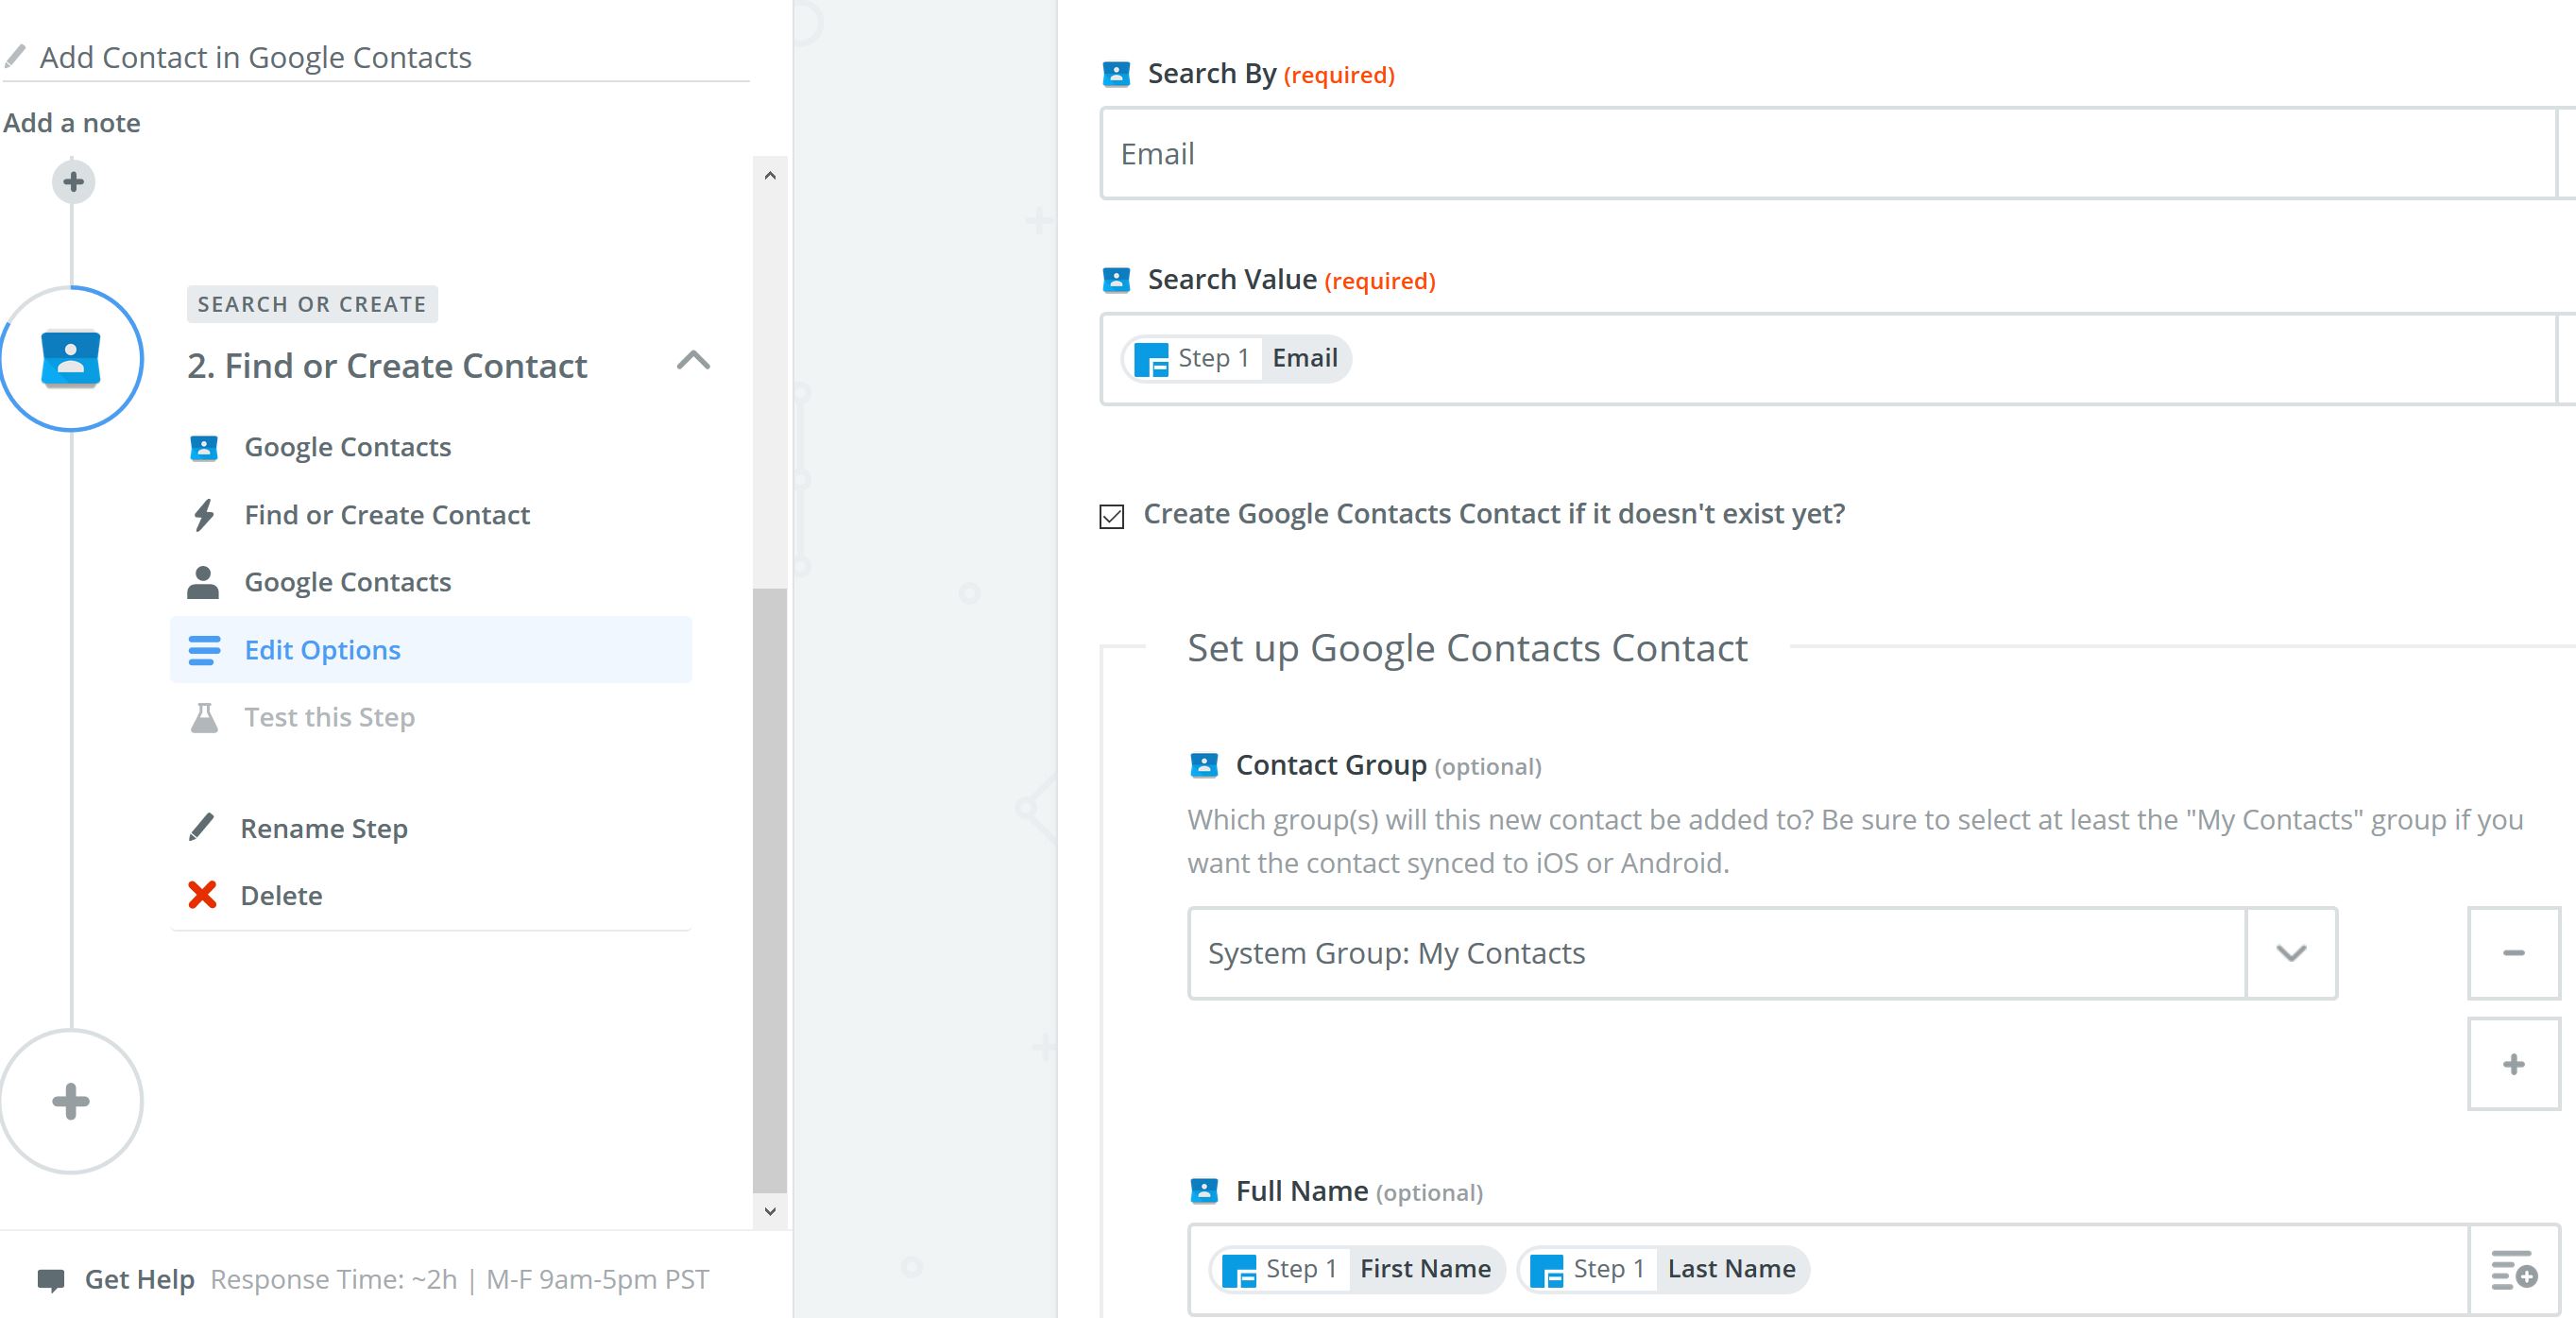Click the Test this Step flask icon
Image resolution: width=2576 pixels, height=1318 pixels.
point(204,717)
